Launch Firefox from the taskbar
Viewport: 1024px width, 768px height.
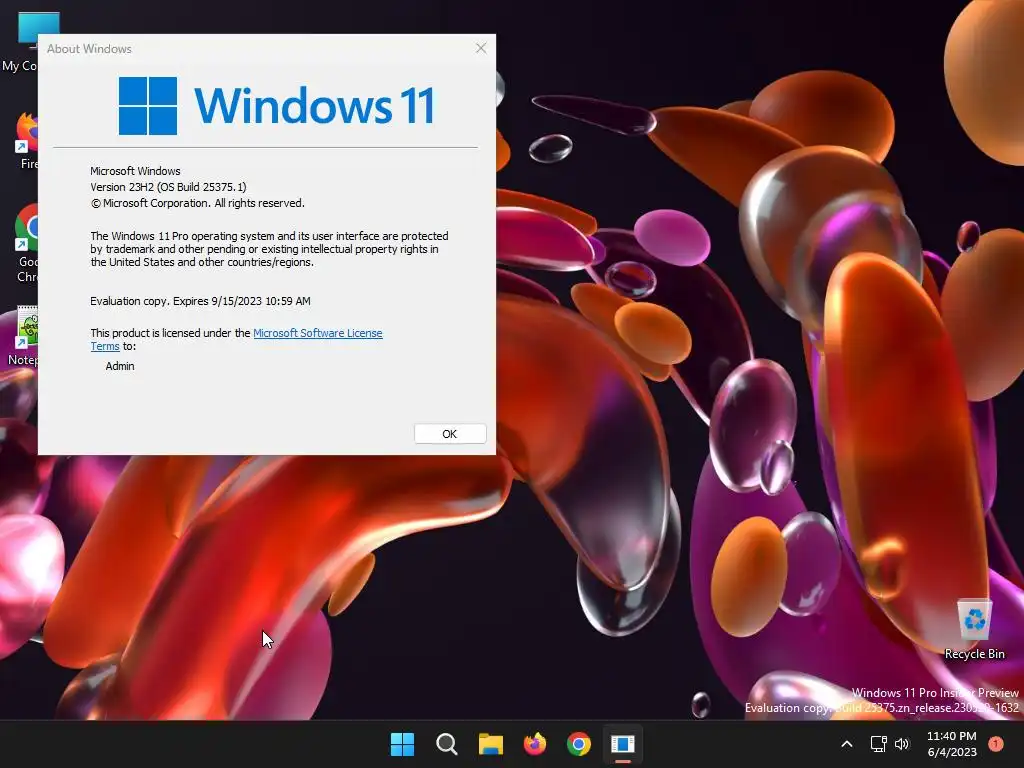pyautogui.click(x=535, y=744)
